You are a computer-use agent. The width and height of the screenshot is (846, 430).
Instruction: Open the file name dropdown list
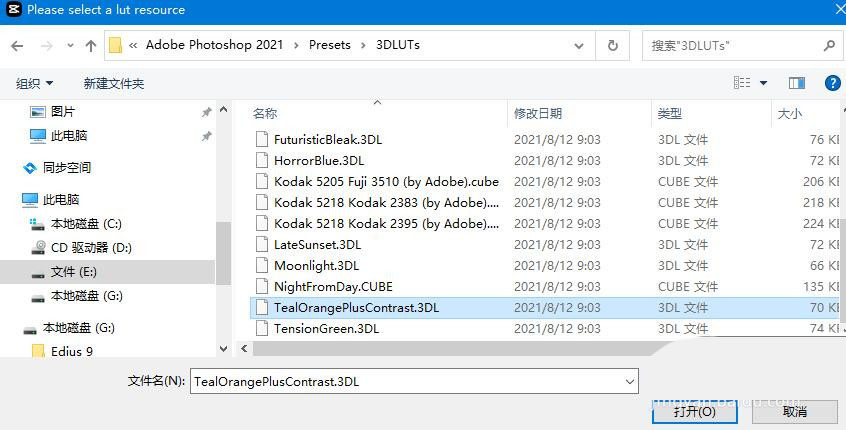[629, 381]
